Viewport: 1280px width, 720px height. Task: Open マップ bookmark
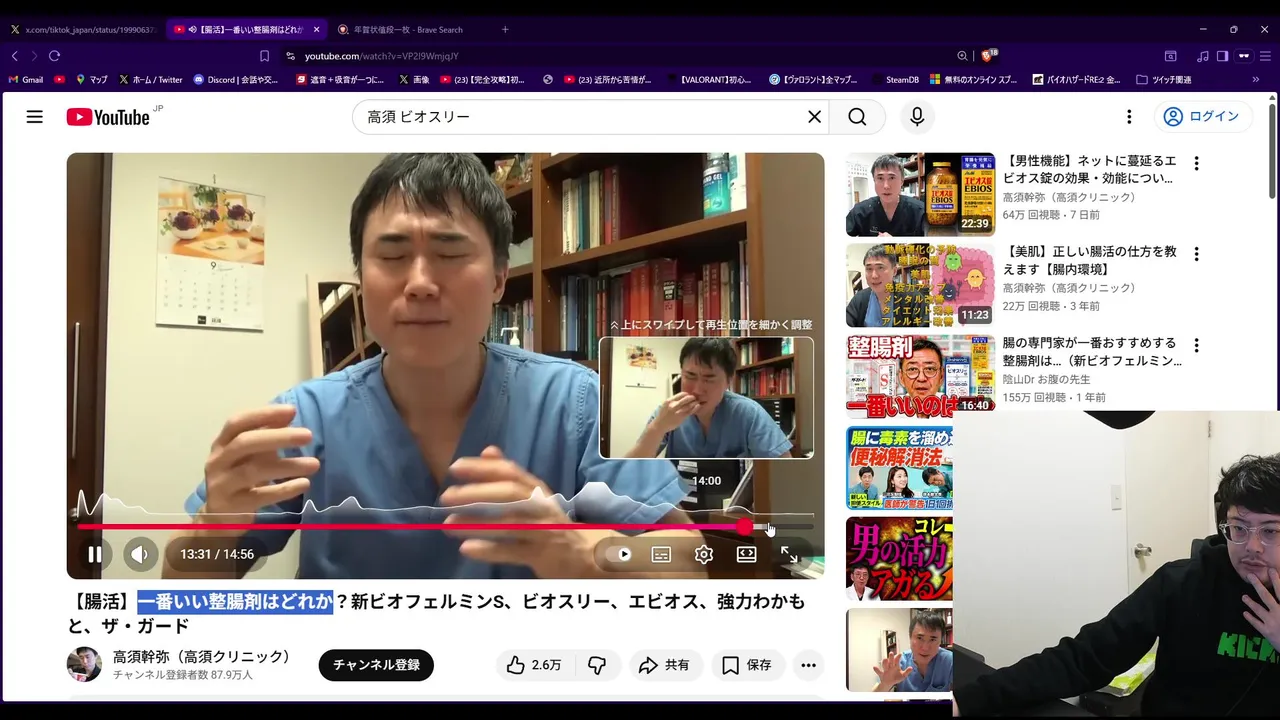[91, 79]
